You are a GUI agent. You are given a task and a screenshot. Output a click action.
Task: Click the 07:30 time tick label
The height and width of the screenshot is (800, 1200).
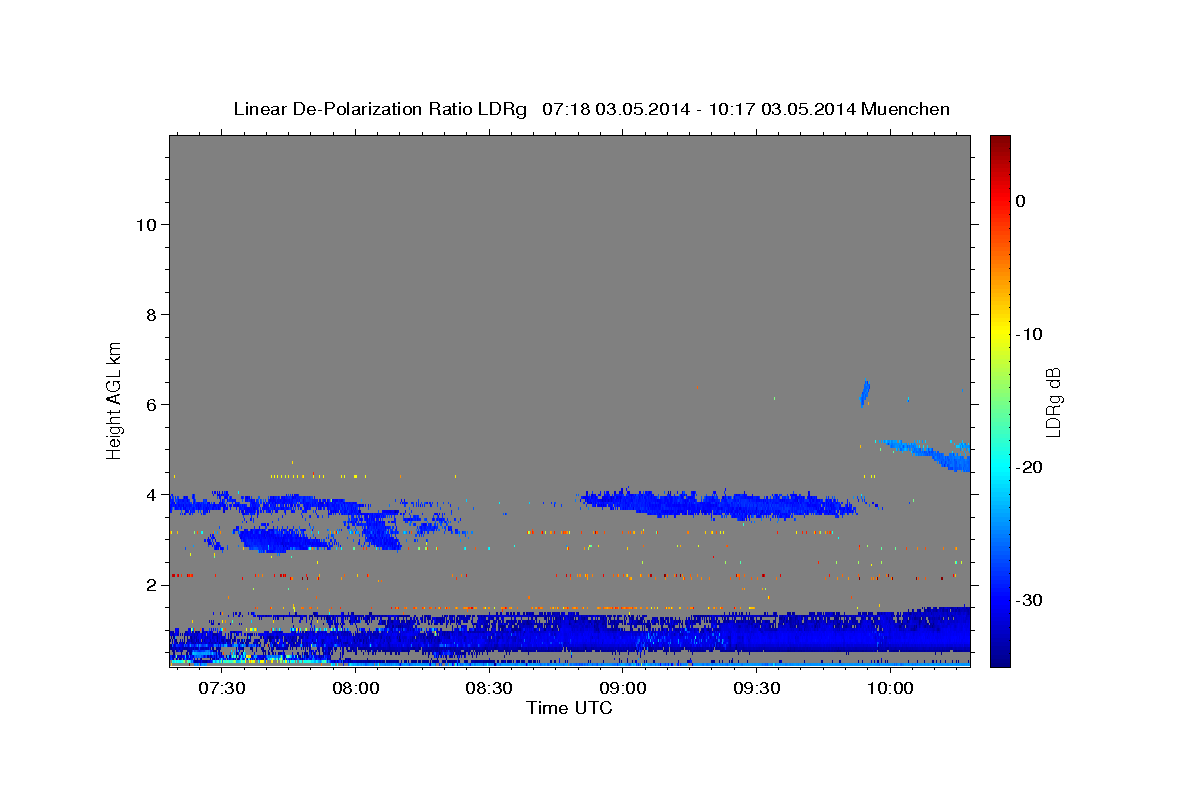(x=222, y=688)
